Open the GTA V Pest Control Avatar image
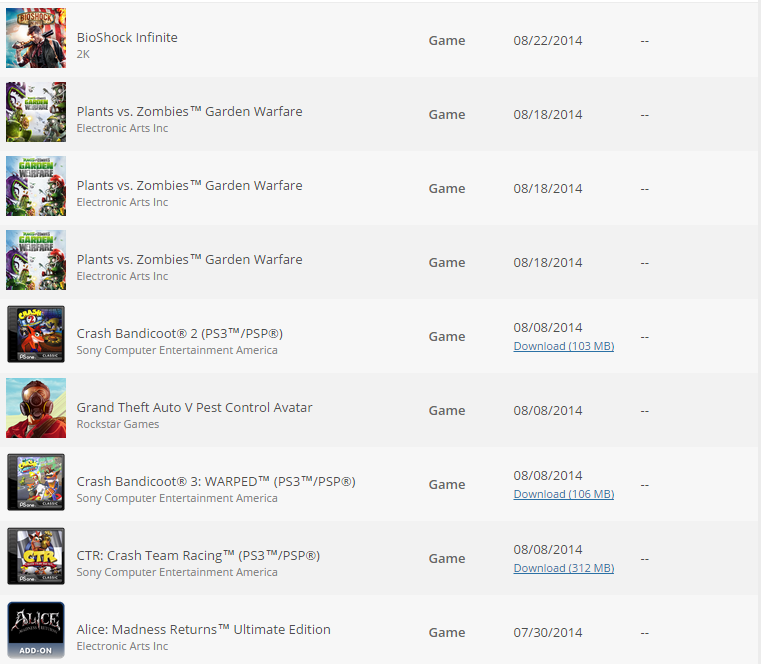 coord(36,408)
